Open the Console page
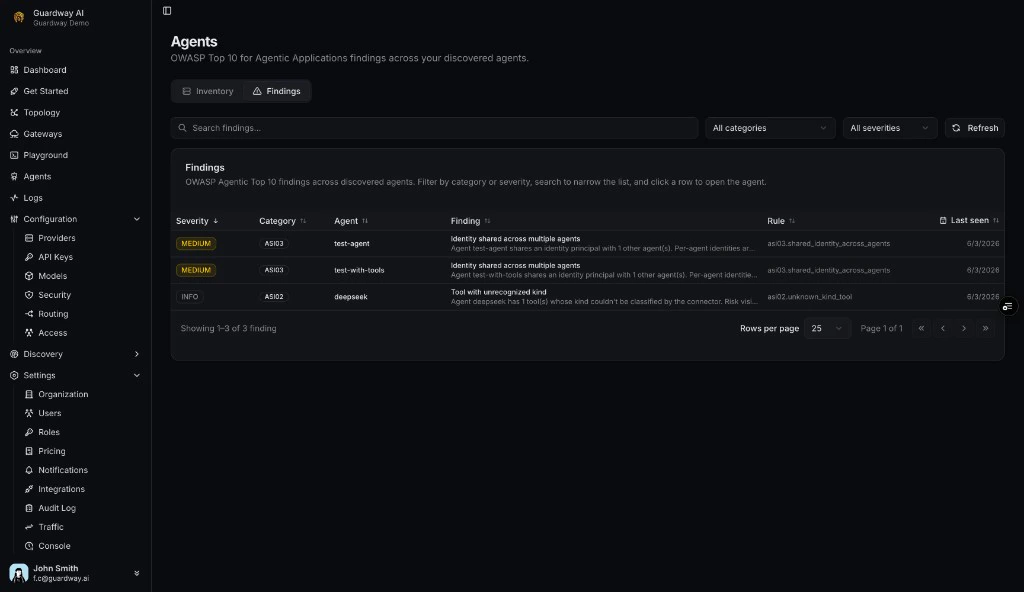Screen dimensions: 1024x592 tap(48, 546)
